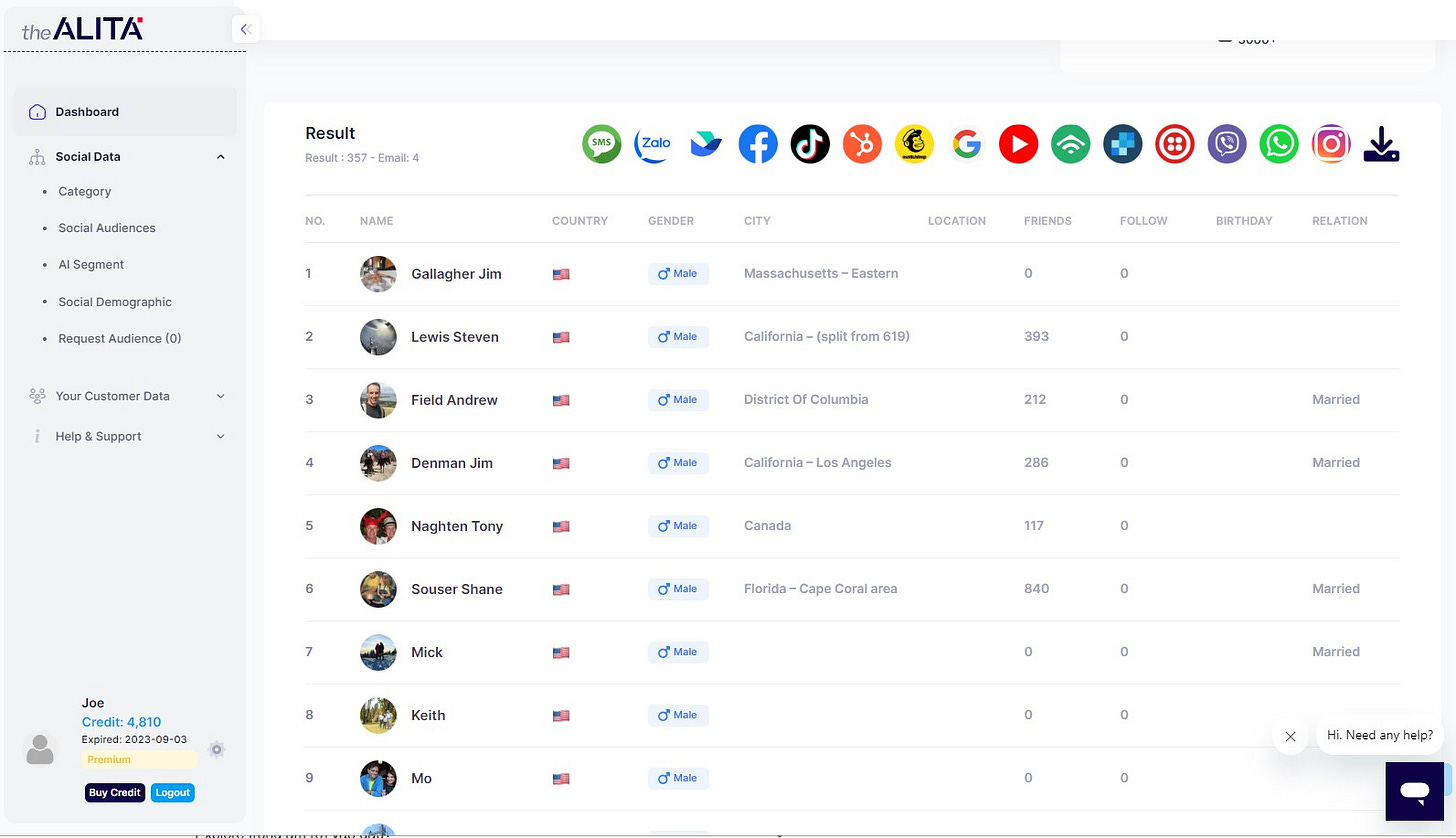
Task: Click the 393 friends value
Action: 1037,337
